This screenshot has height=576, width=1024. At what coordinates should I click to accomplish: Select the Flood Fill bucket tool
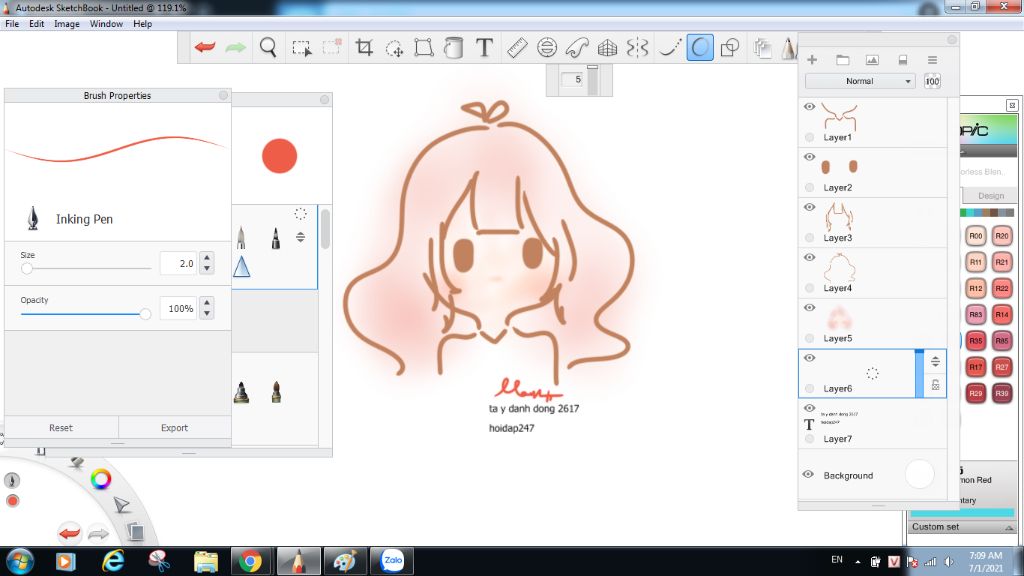[453, 48]
